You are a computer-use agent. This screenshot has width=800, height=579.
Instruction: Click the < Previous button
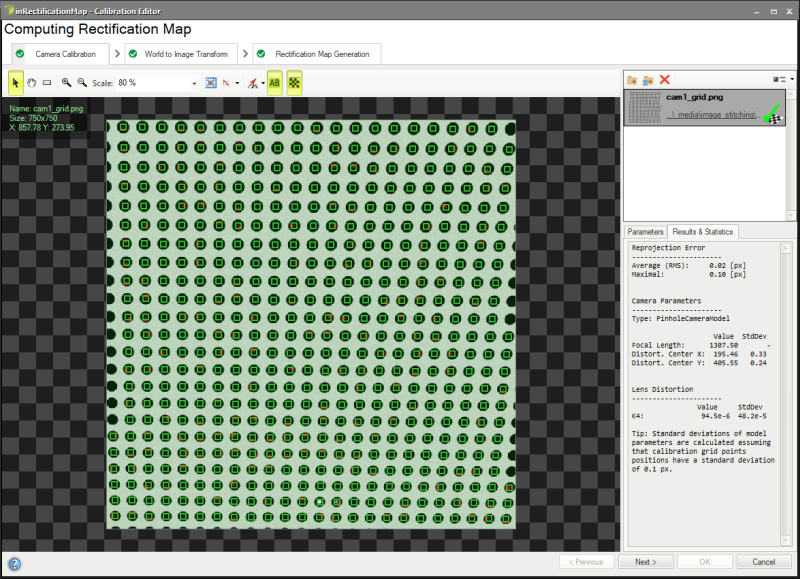(x=586, y=562)
